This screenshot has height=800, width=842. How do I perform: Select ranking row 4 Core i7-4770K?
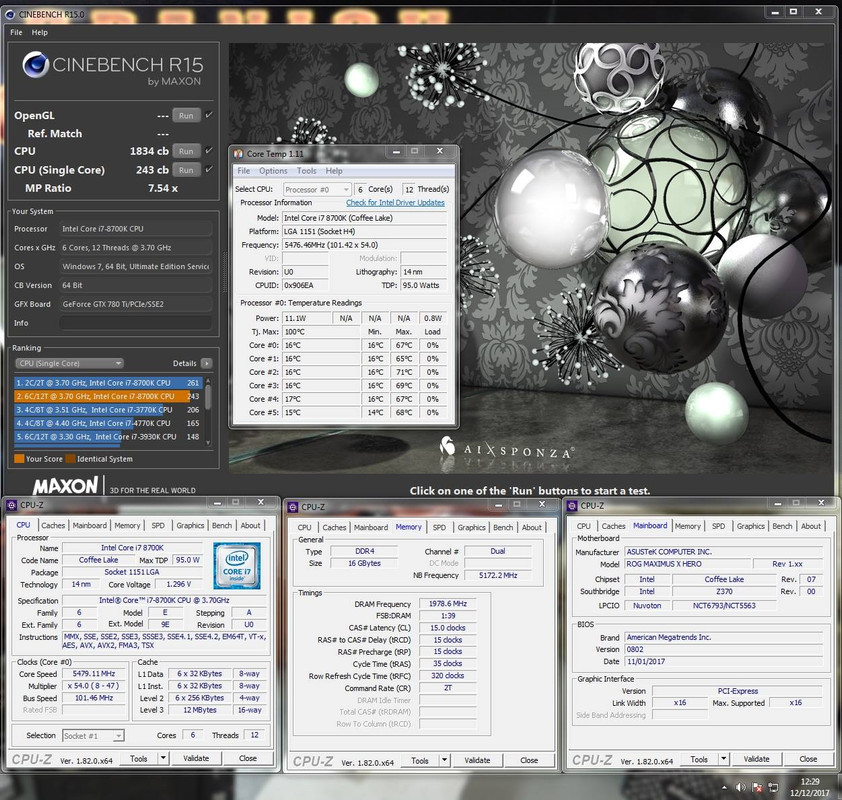[x=107, y=423]
